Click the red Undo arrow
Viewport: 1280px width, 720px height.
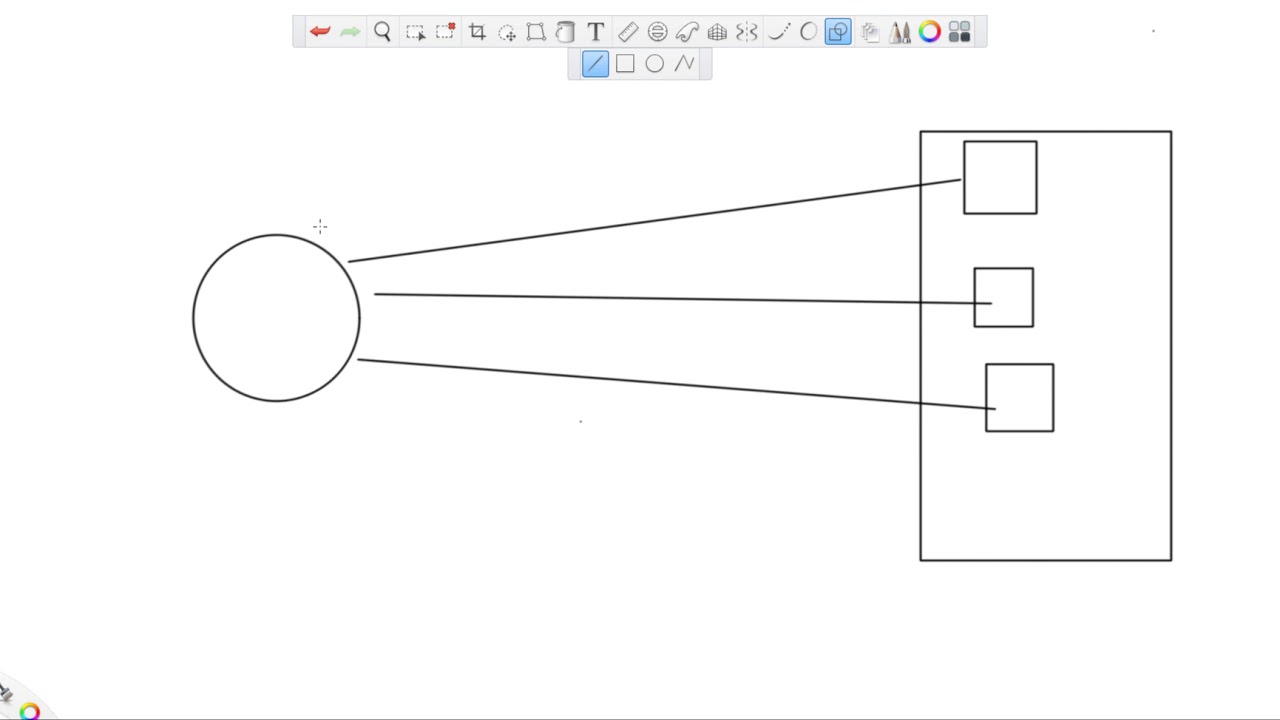coord(320,32)
